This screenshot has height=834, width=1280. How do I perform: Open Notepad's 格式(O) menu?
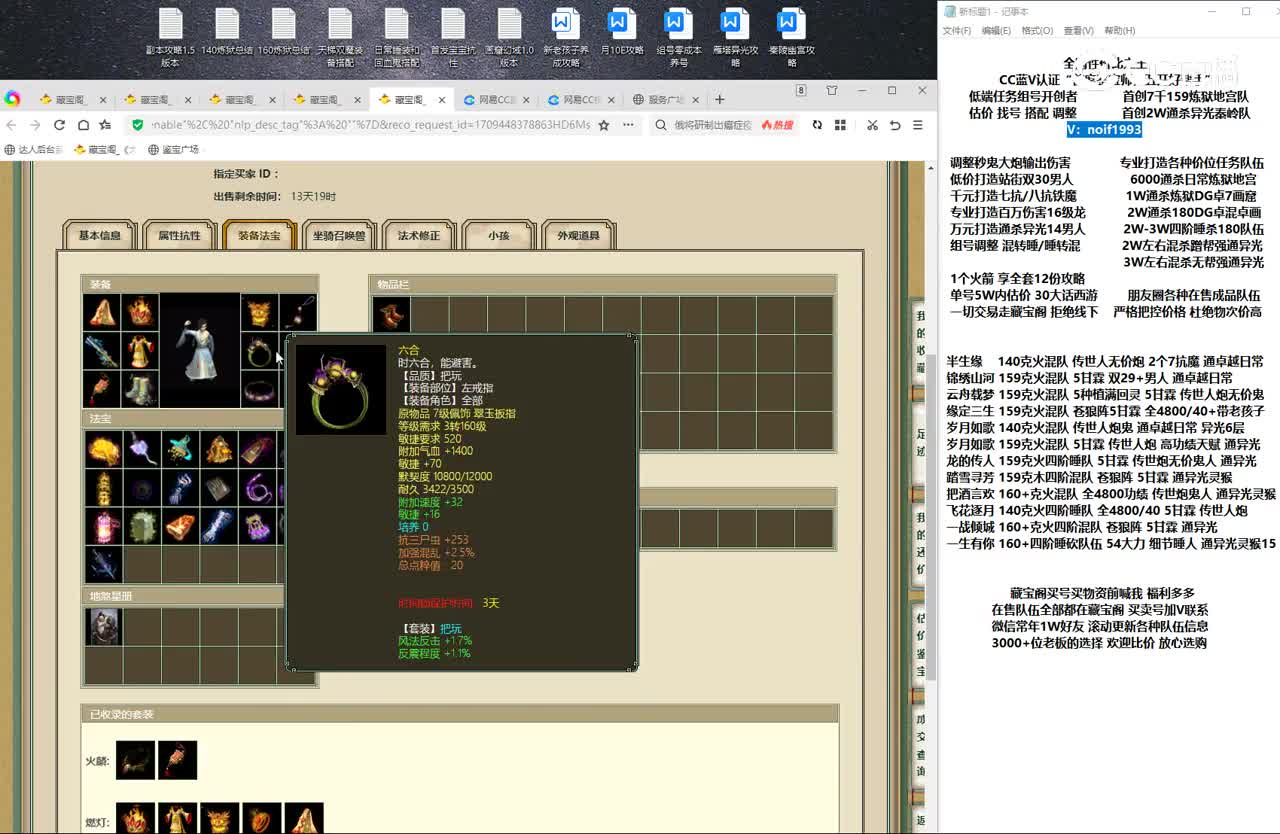[1037, 31]
